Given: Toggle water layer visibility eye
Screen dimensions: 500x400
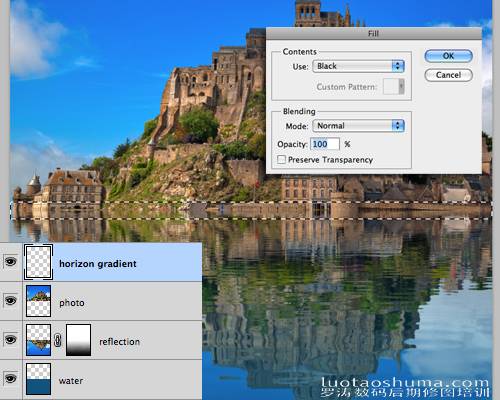Looking at the screenshot, I should point(10,379).
